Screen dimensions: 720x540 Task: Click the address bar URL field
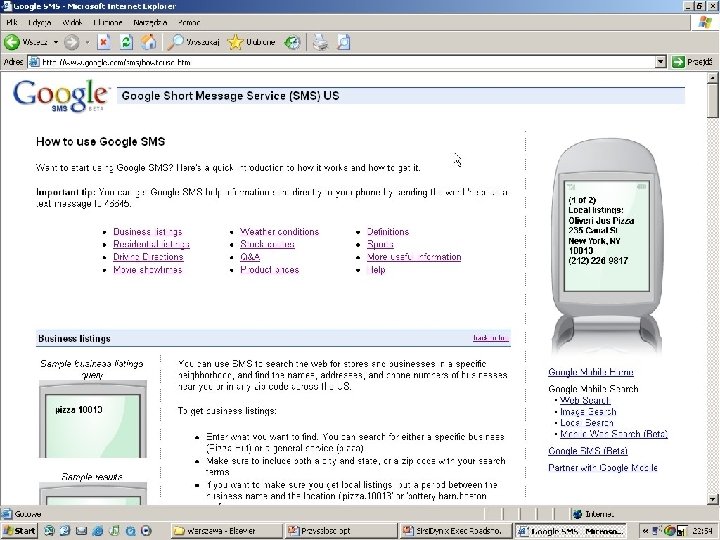pyautogui.click(x=341, y=62)
